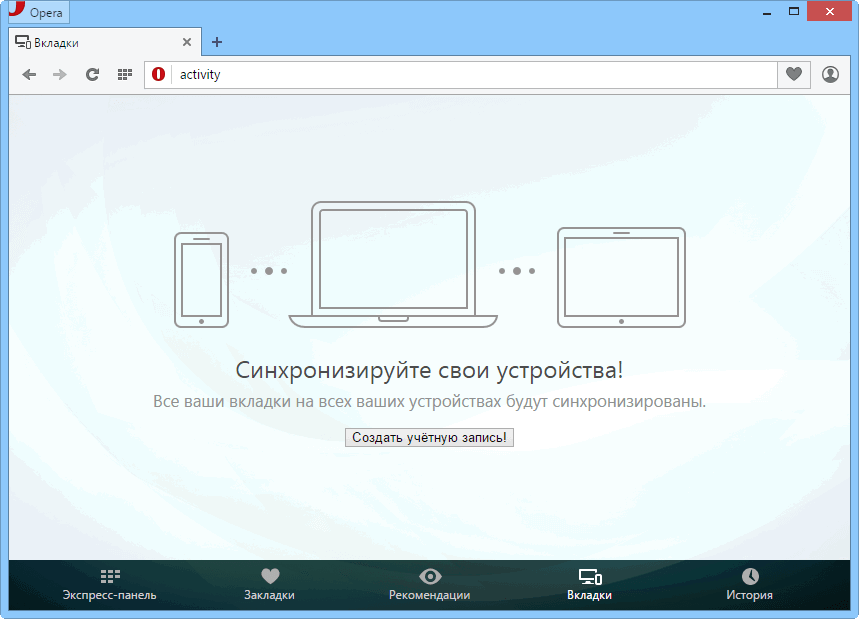Open the Opera menu button

[38, 12]
